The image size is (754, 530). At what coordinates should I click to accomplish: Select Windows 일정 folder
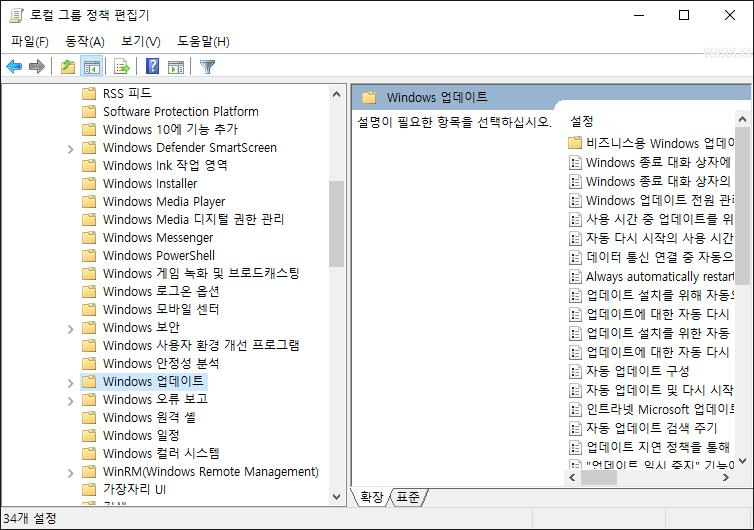coord(141,435)
